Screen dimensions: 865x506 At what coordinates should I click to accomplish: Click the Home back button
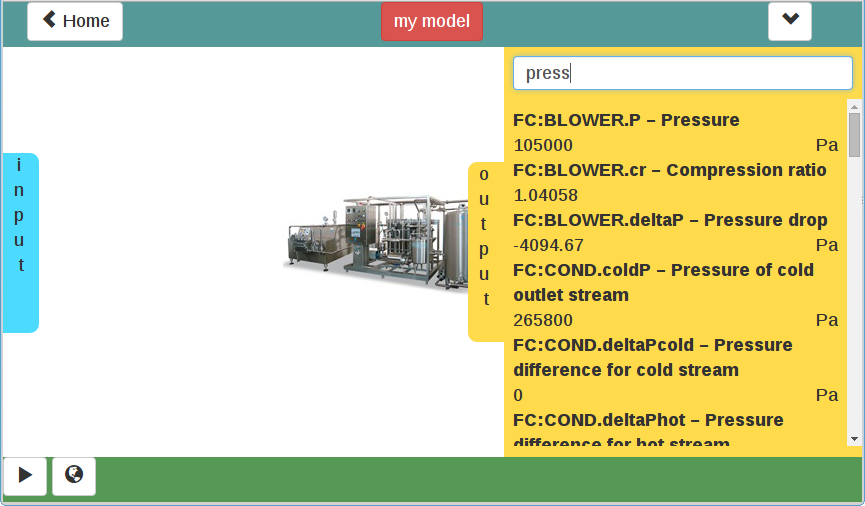pos(75,21)
